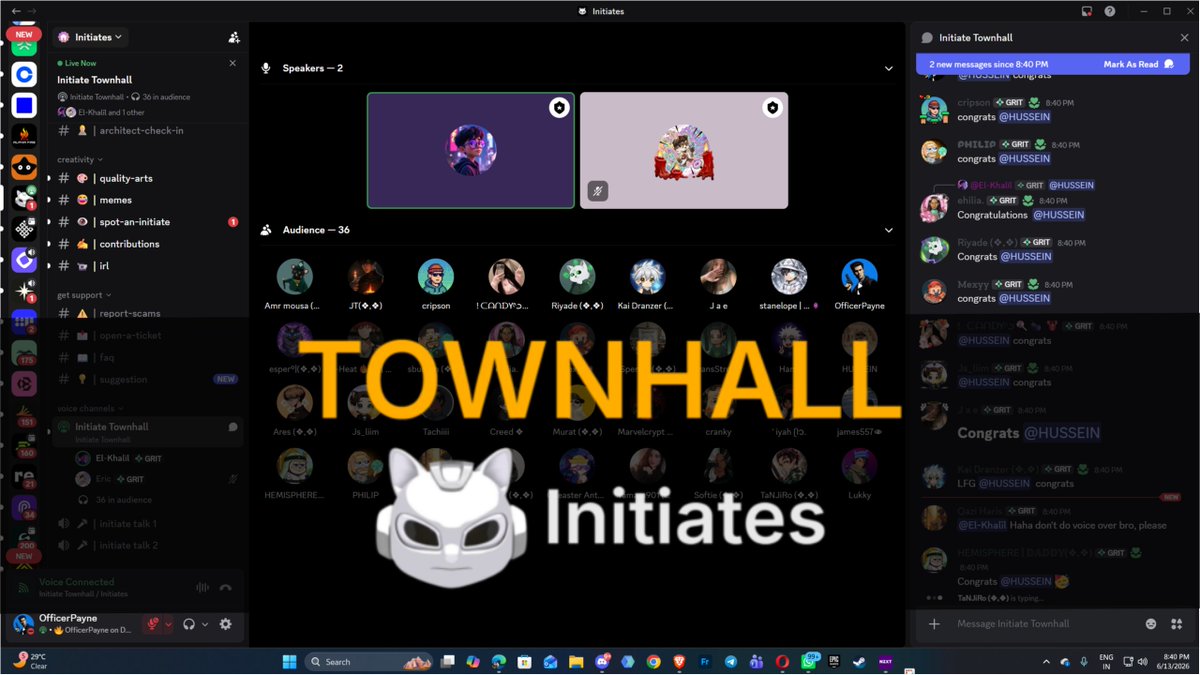Open the Help question mark icon
Screen dimensions: 1200x675
point(1110,11)
